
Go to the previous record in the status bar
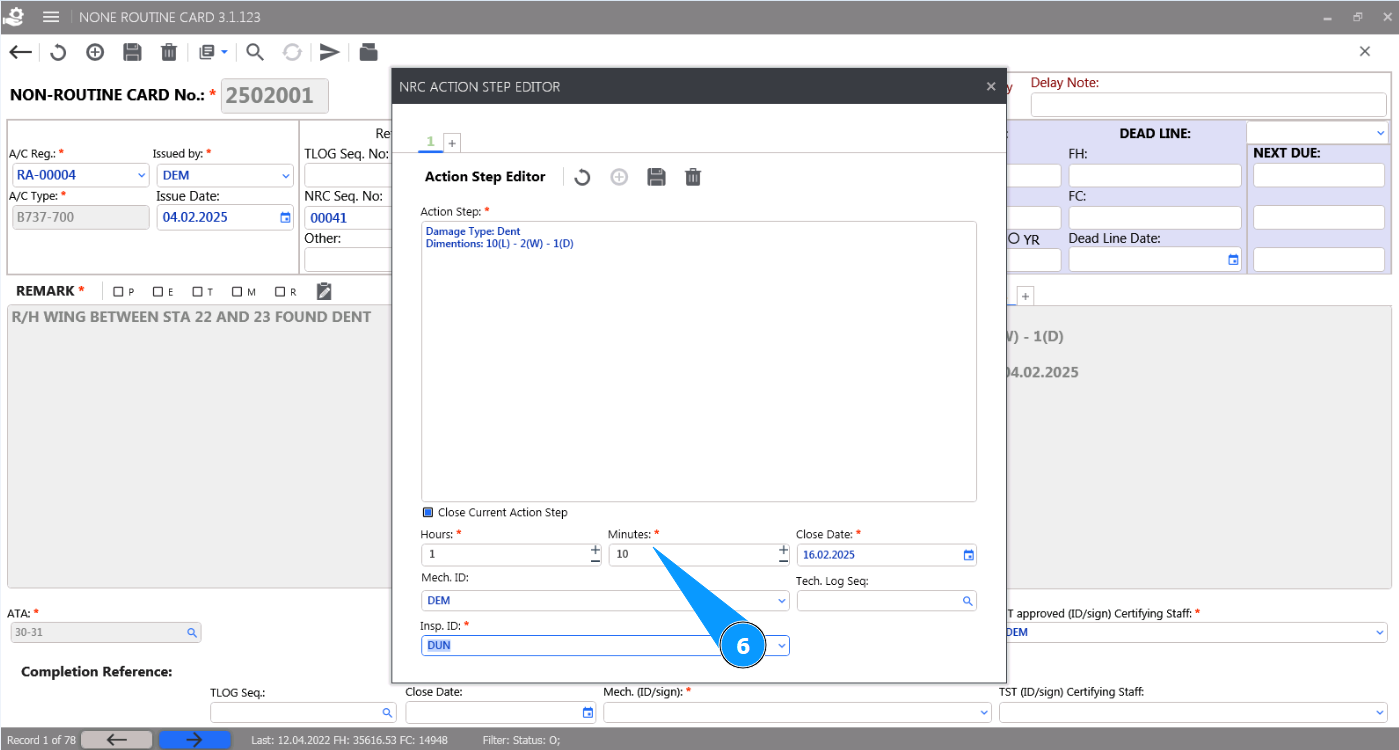117,740
